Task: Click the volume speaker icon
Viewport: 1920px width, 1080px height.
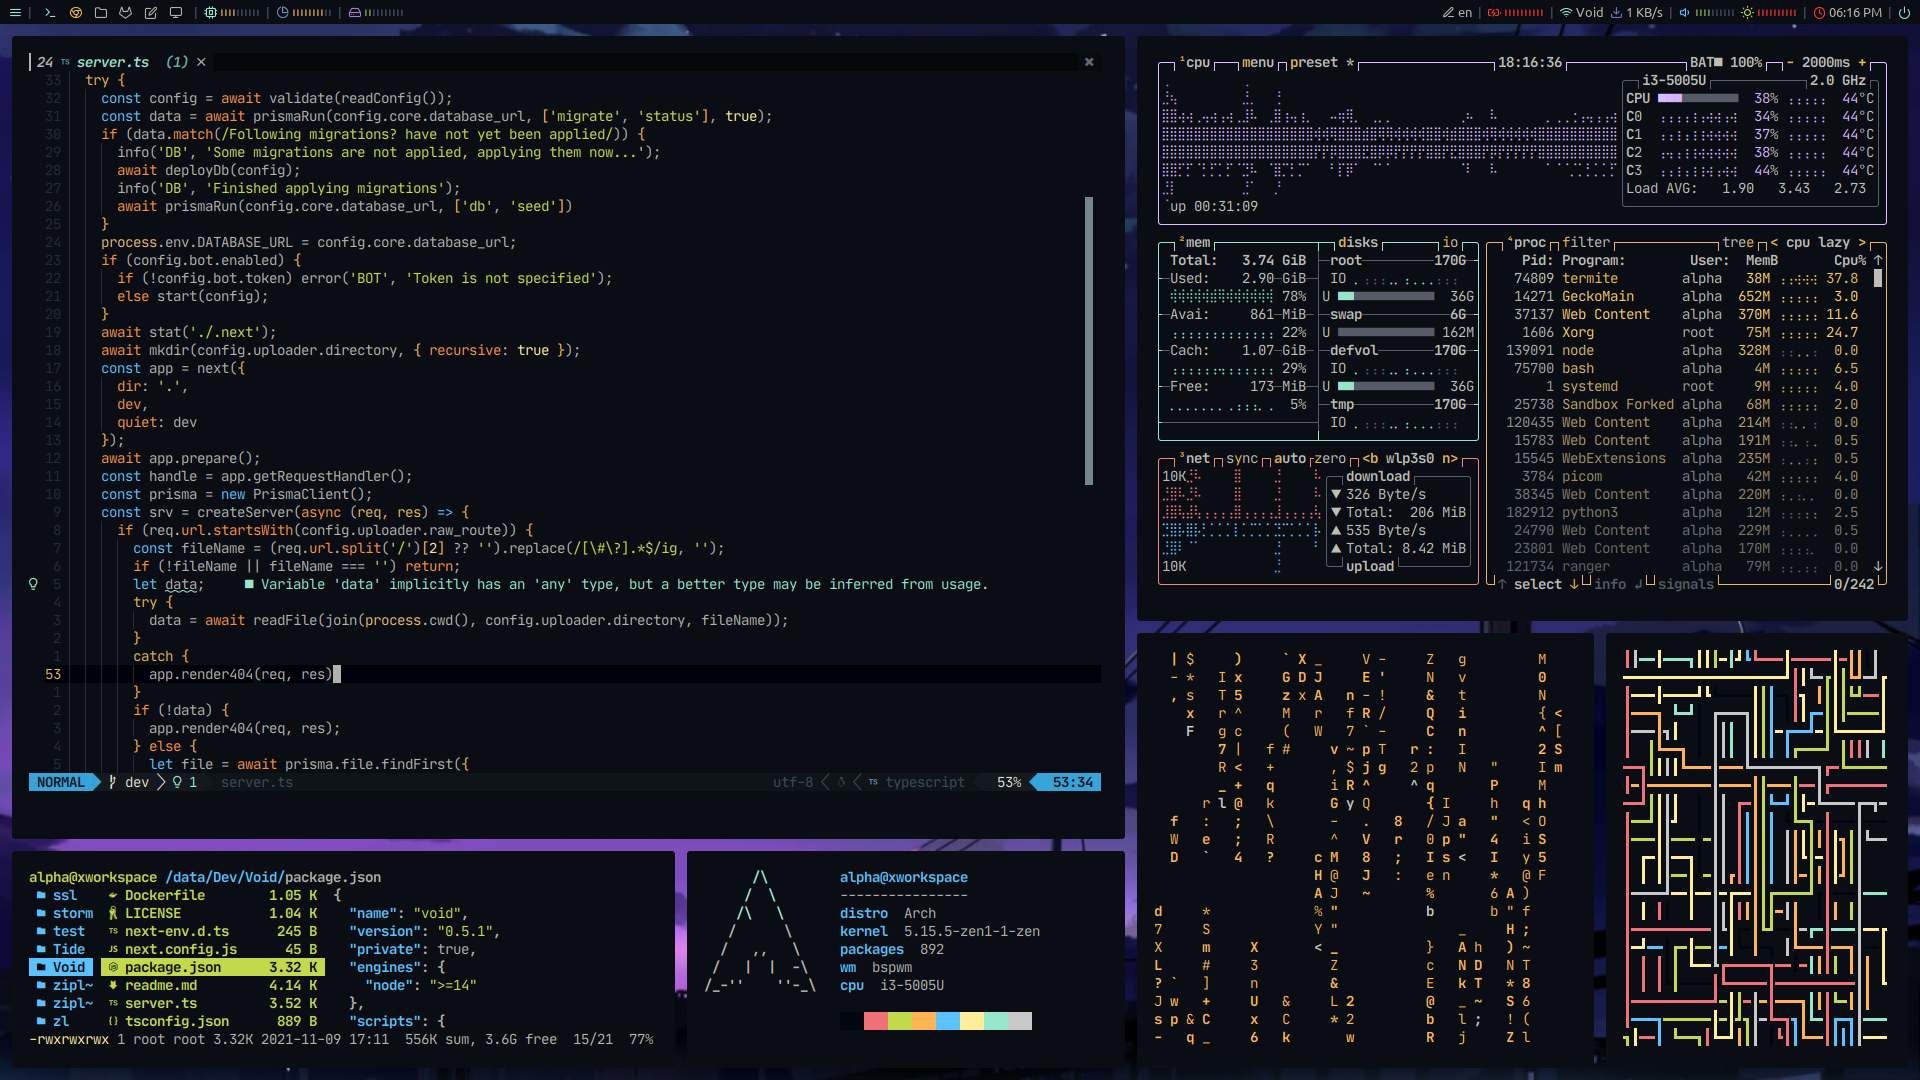Action: click(x=1684, y=12)
